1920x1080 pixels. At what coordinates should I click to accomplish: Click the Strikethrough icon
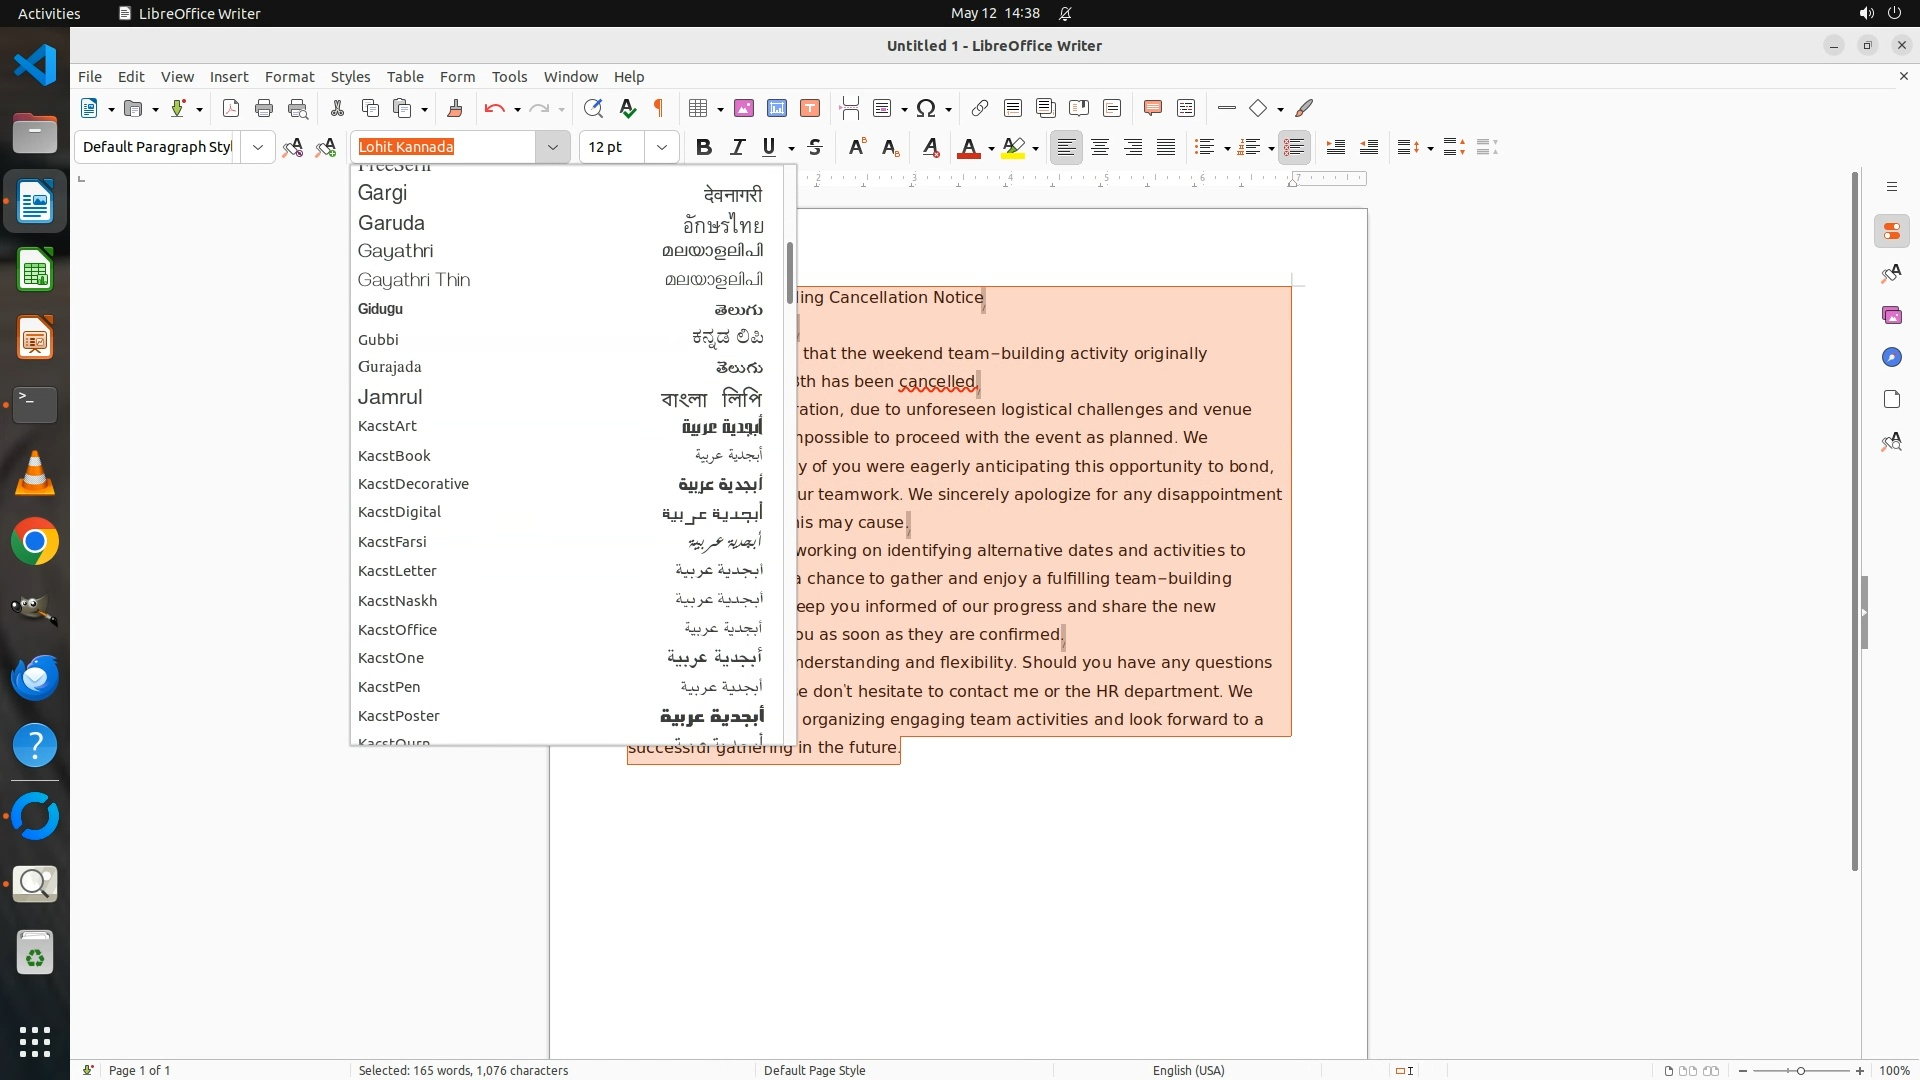coord(815,147)
